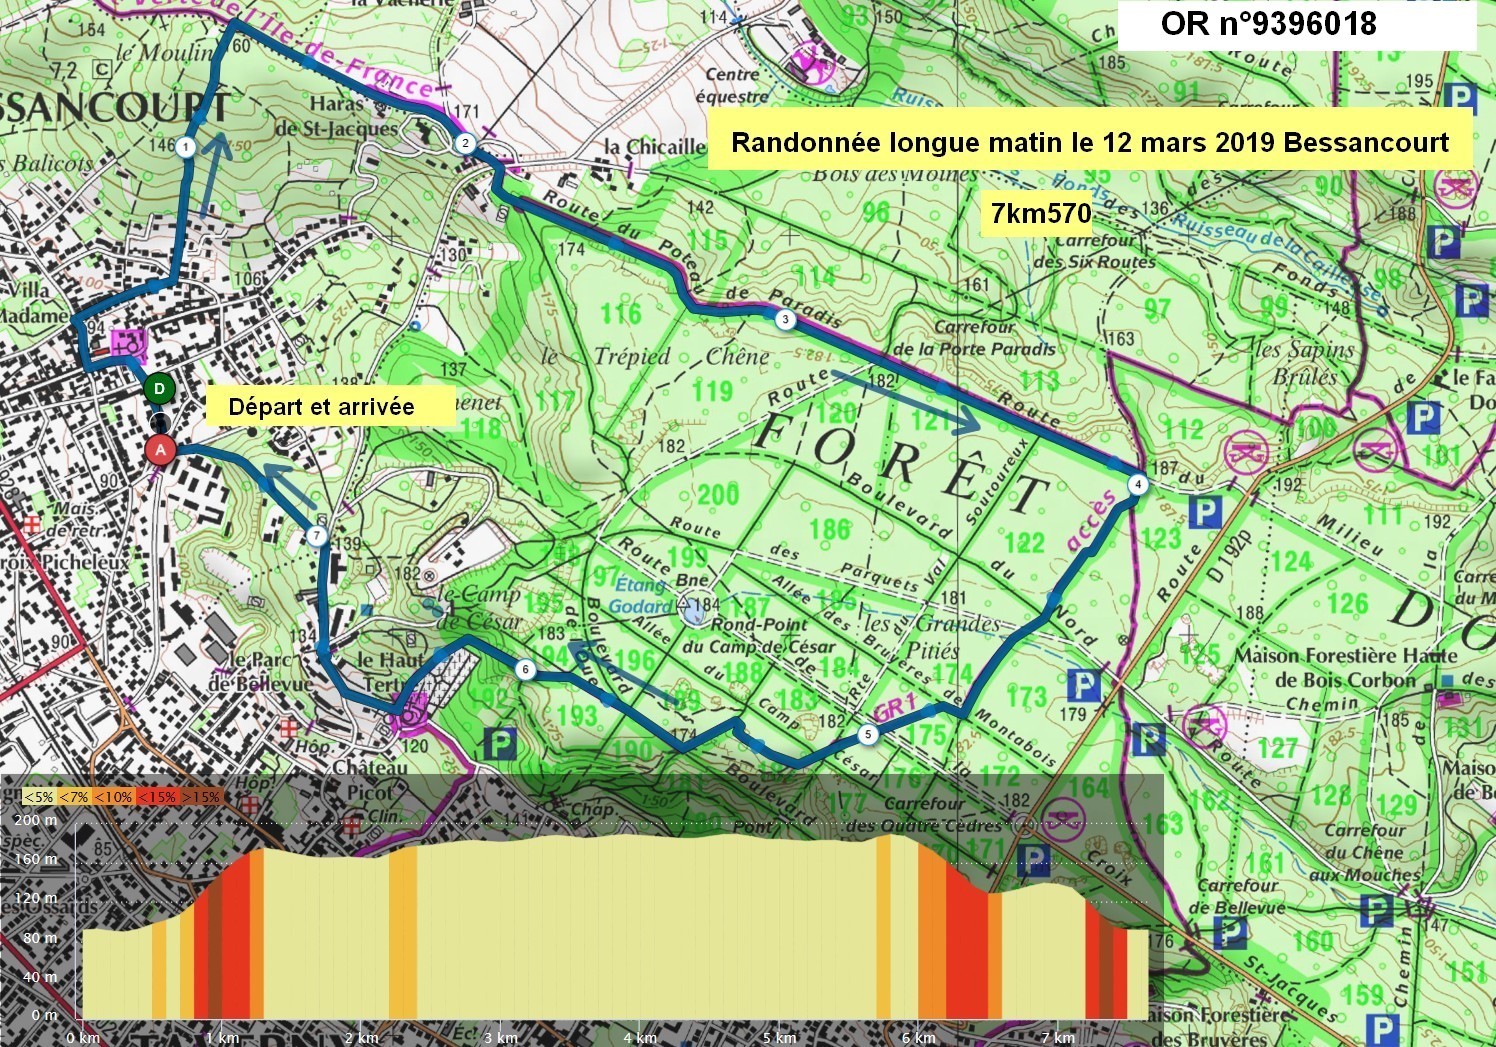Click the <10% slope legend swatch
1496x1047 pixels.
coord(113,797)
